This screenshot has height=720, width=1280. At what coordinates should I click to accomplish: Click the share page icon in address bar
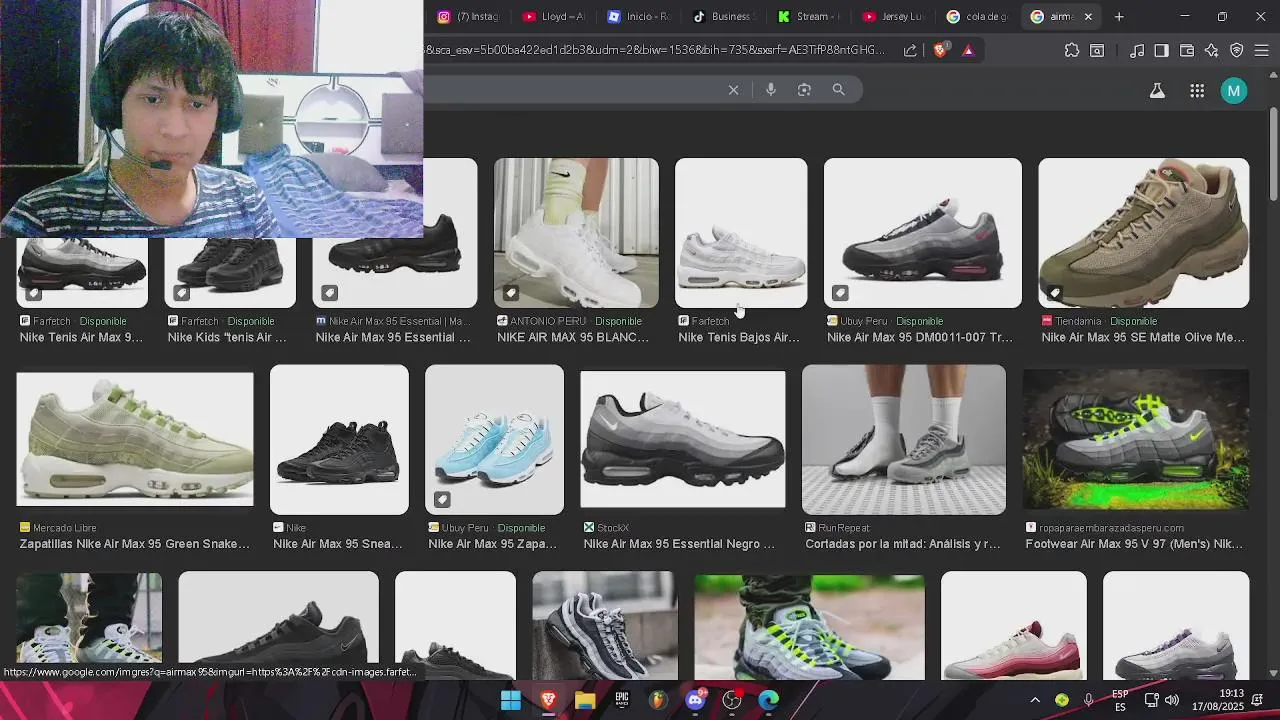(x=910, y=50)
